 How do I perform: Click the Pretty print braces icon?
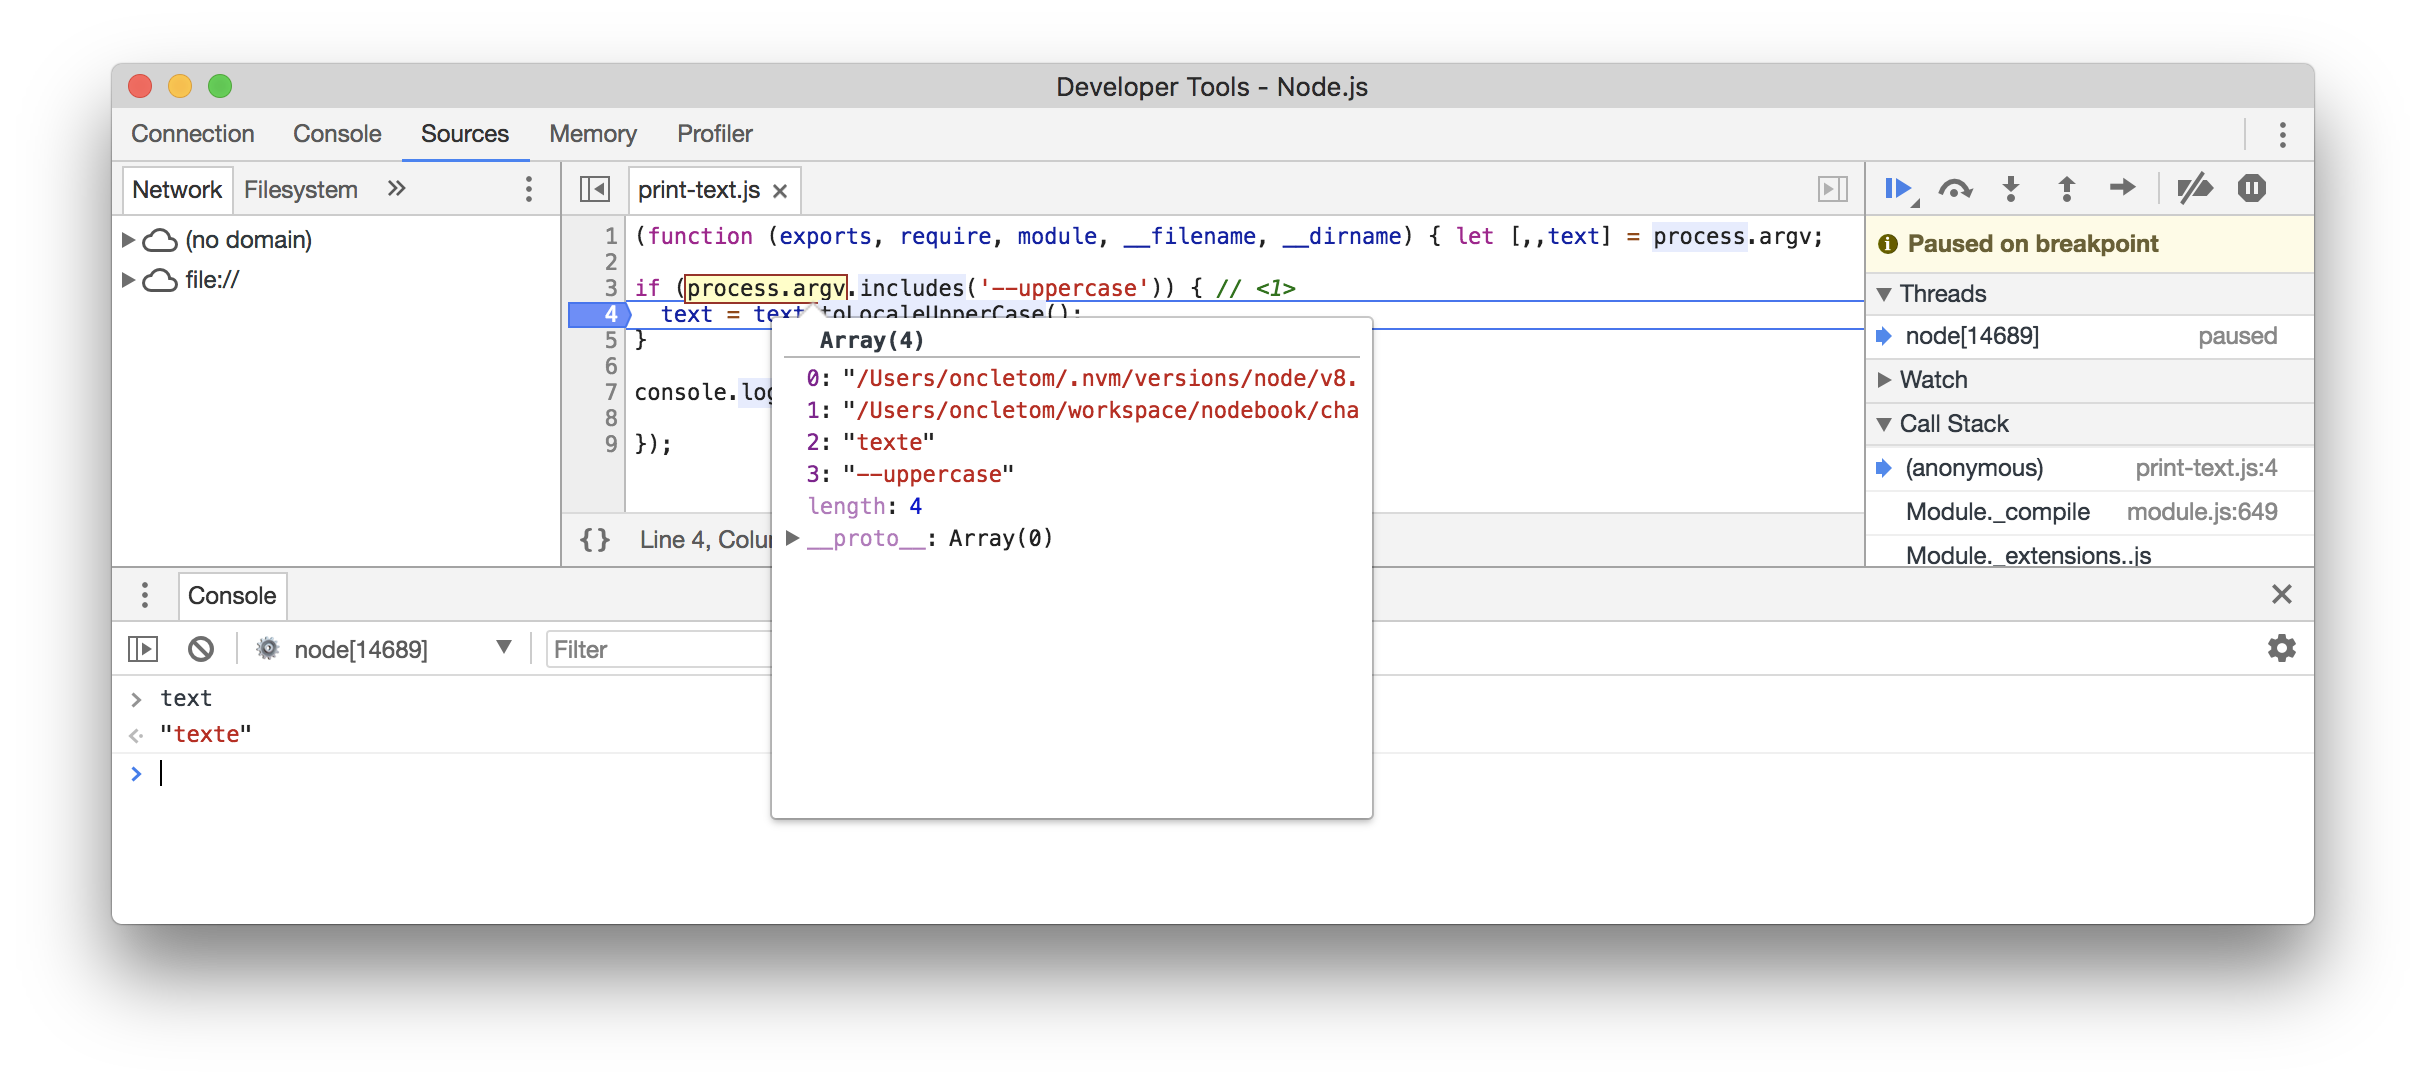click(594, 539)
